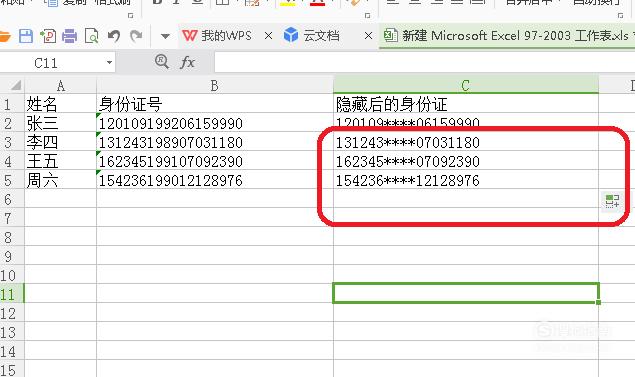
Task: Click the Print icon
Action: click(x=69, y=36)
